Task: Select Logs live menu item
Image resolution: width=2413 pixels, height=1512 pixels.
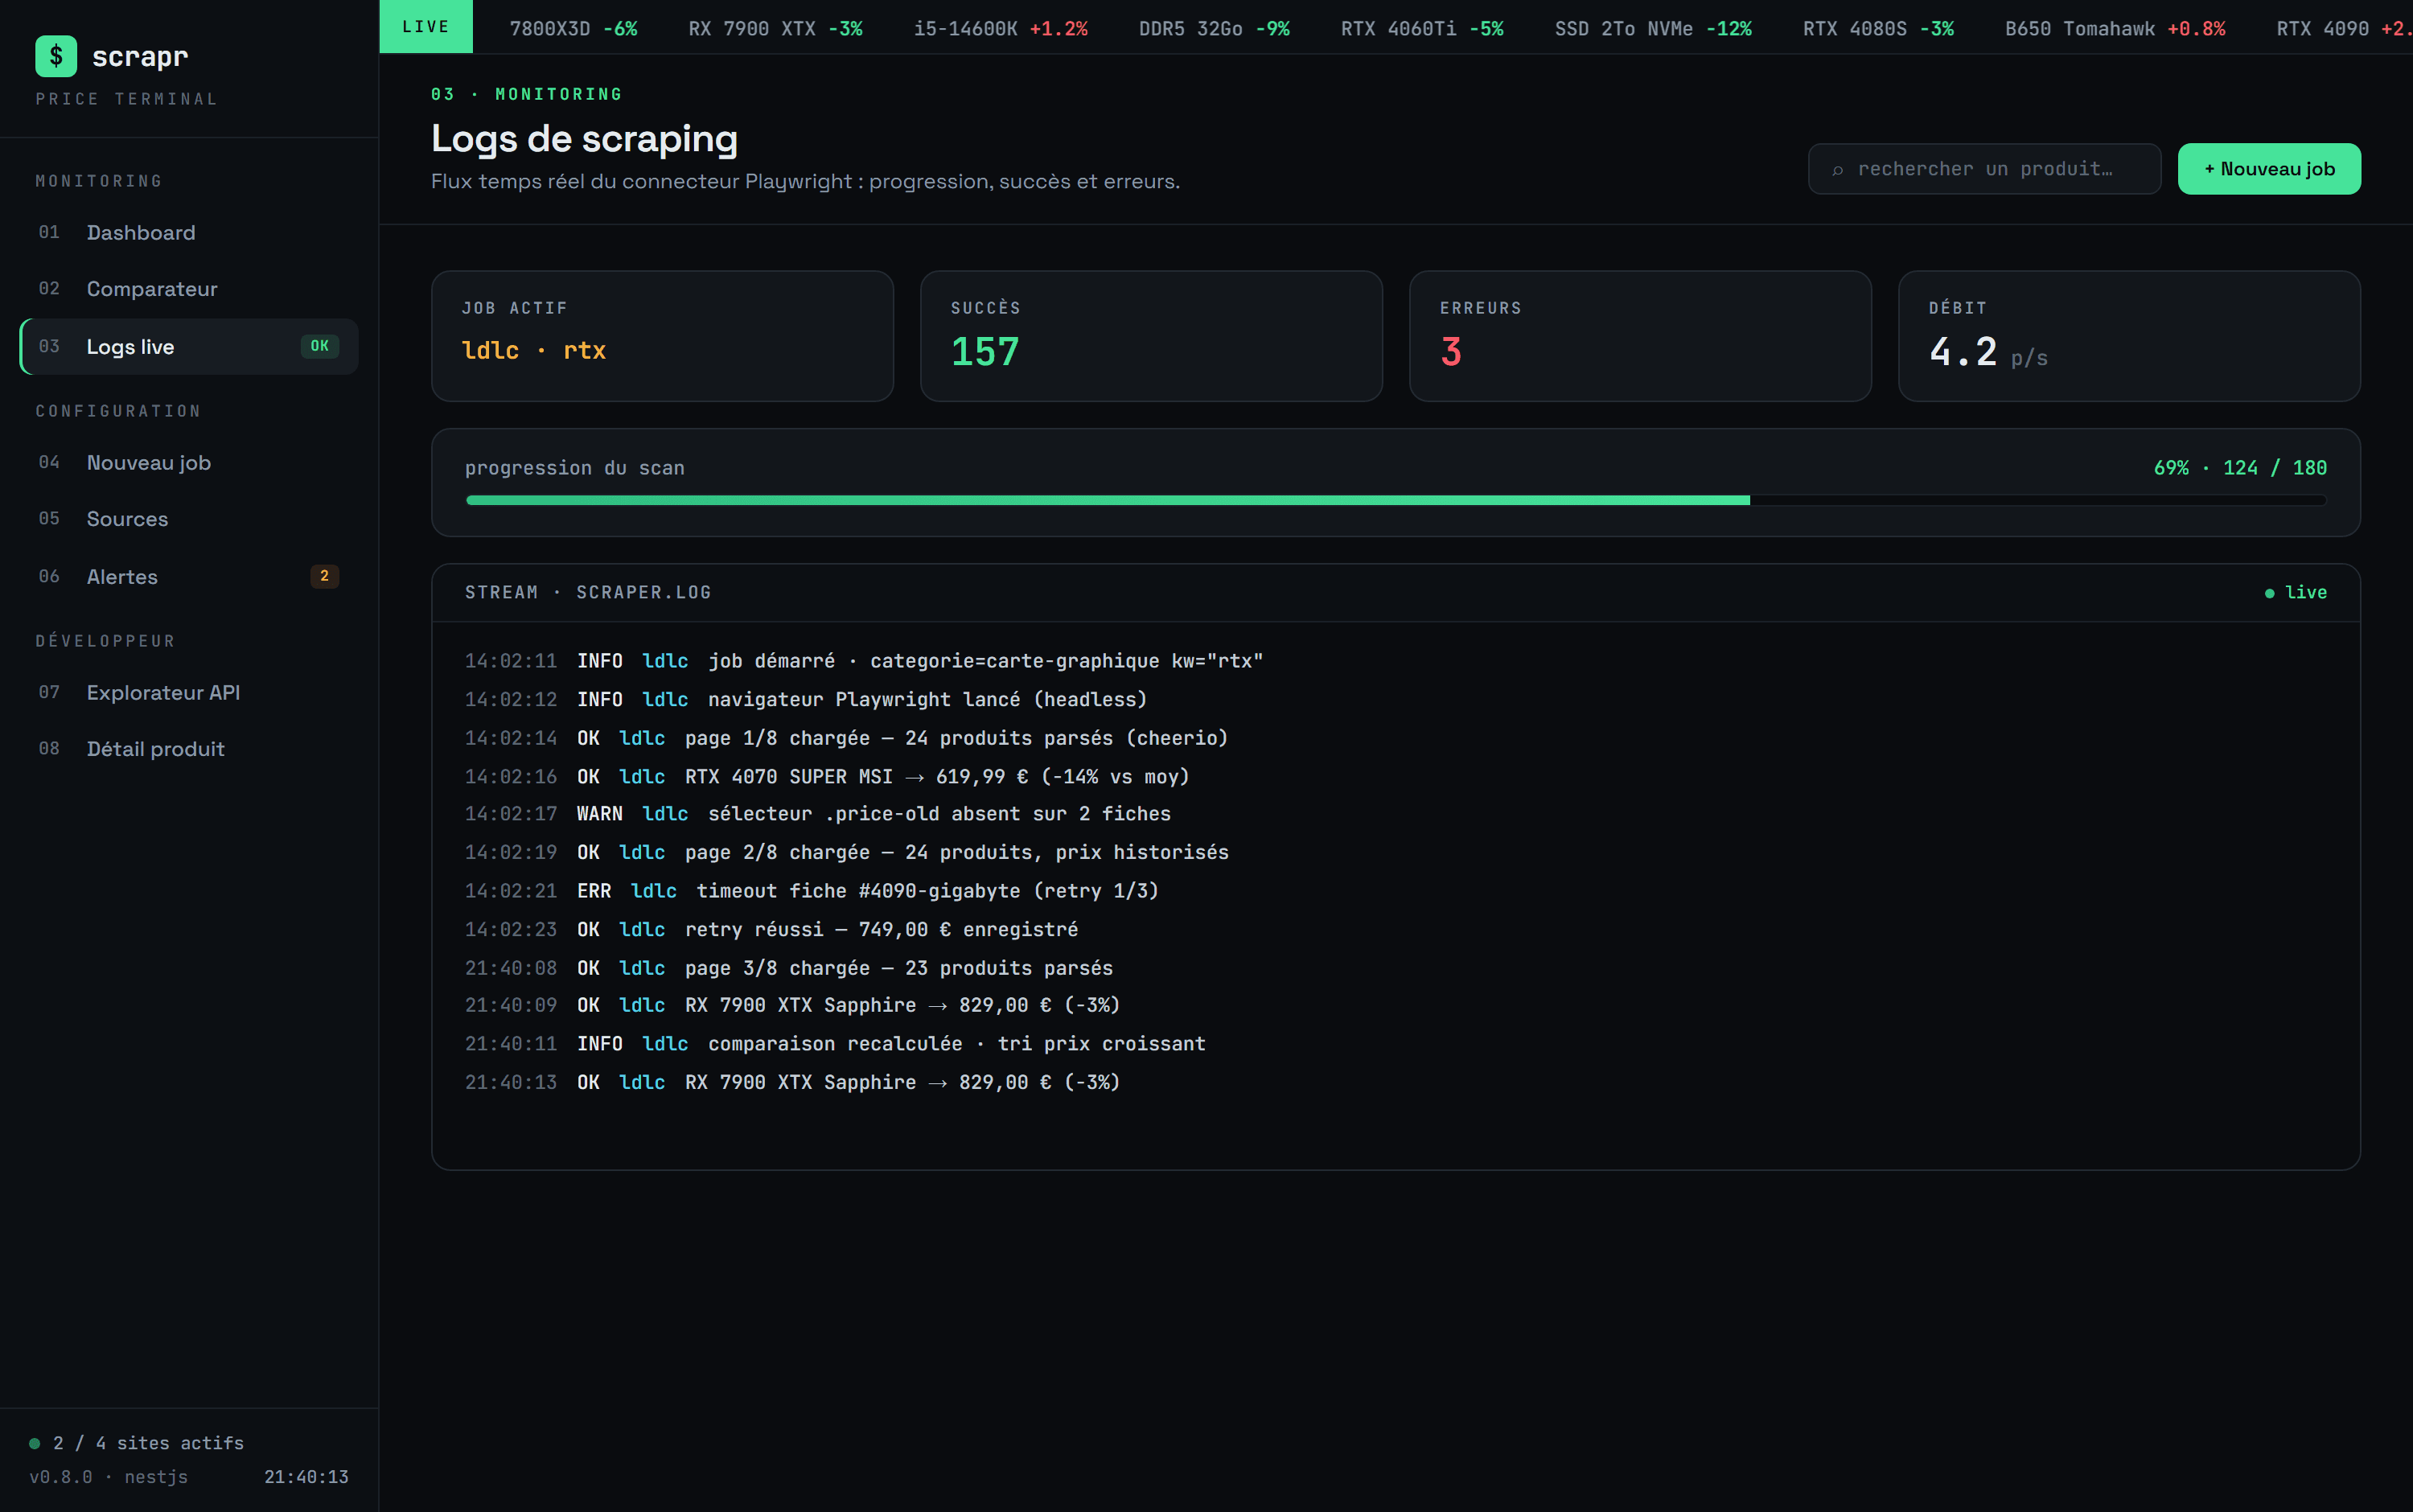Action: pos(189,347)
